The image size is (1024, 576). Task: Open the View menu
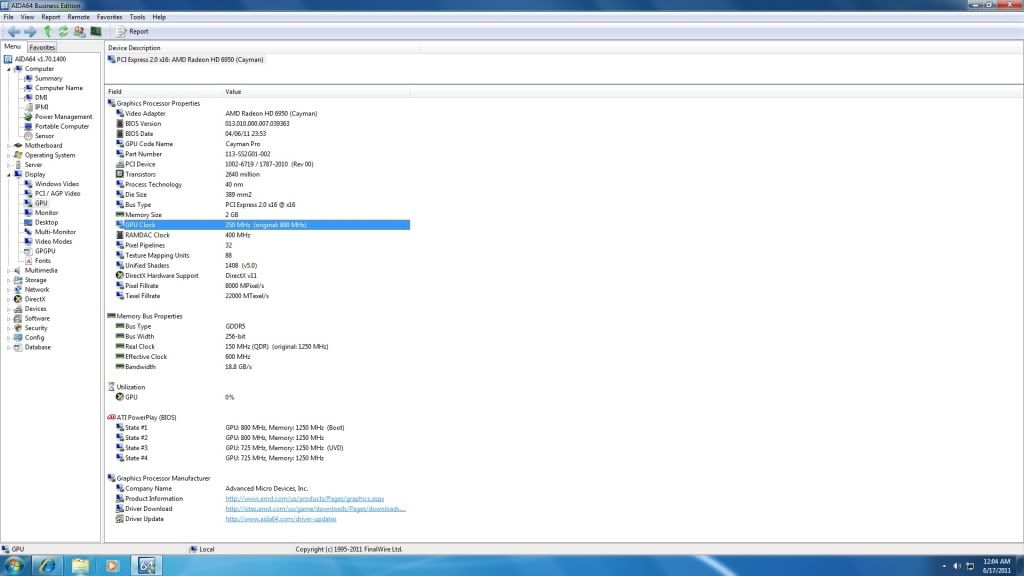[x=27, y=17]
